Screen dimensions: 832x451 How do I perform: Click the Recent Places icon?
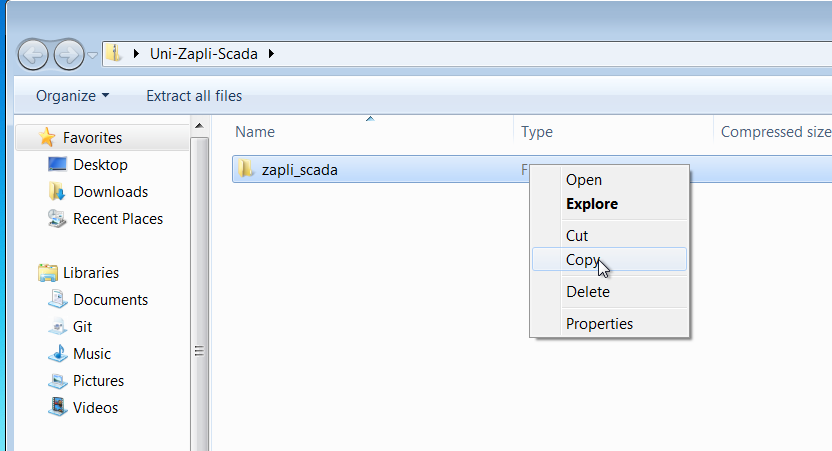[58, 219]
